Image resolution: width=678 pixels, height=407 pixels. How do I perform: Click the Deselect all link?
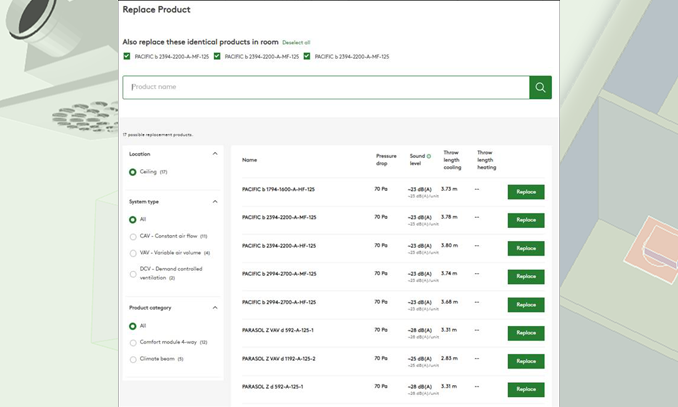(x=296, y=43)
